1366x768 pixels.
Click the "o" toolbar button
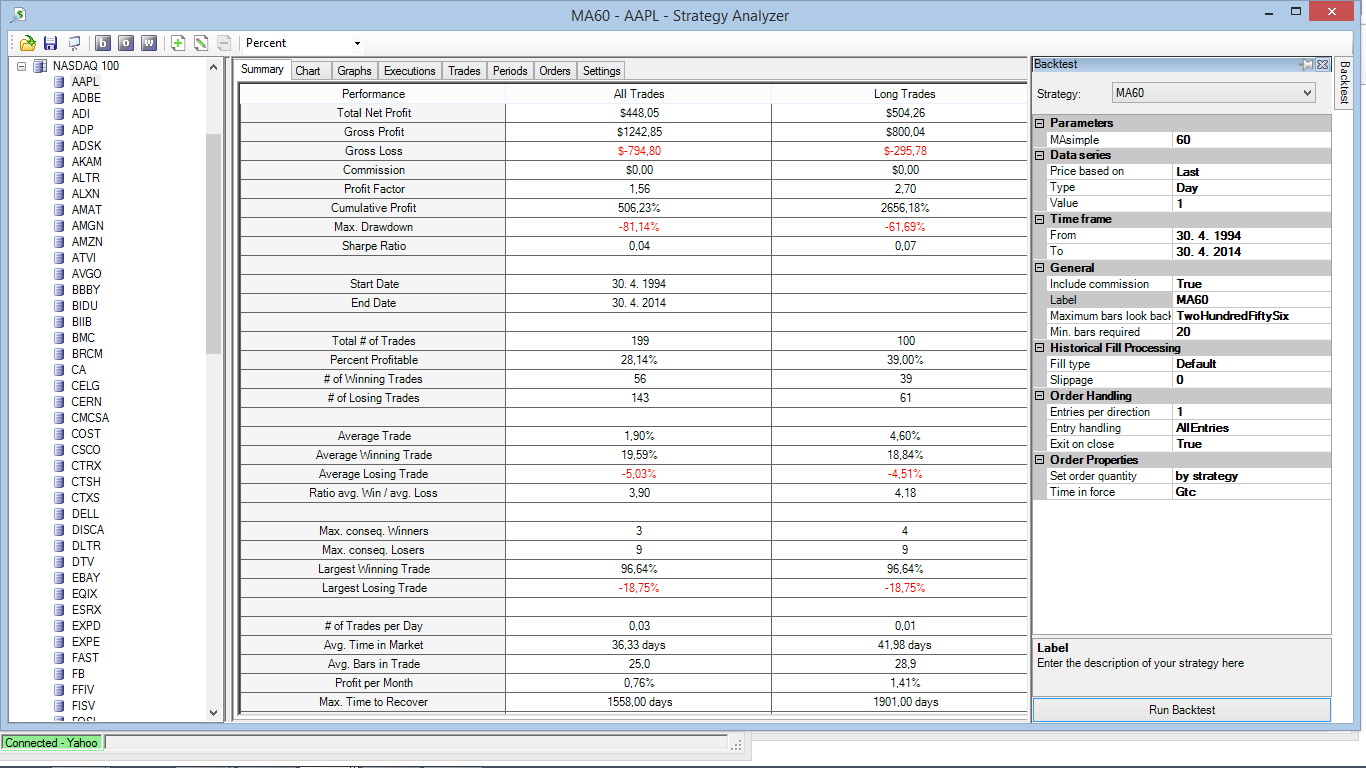(x=126, y=43)
